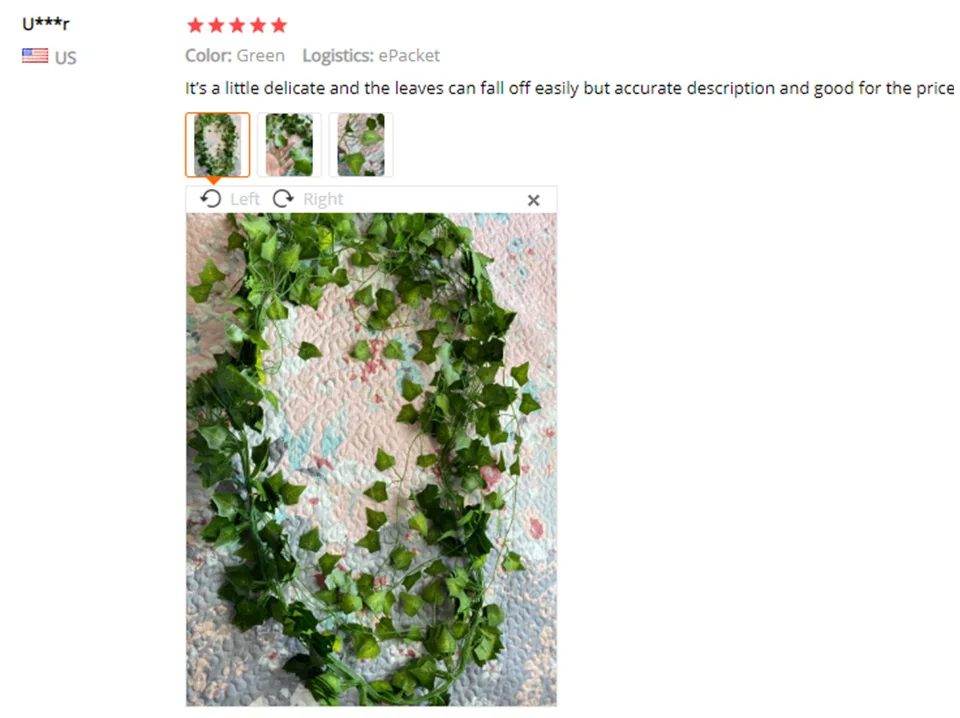The height and width of the screenshot is (718, 960).
Task: Click the rotate right arrow icon
Action: [x=283, y=199]
